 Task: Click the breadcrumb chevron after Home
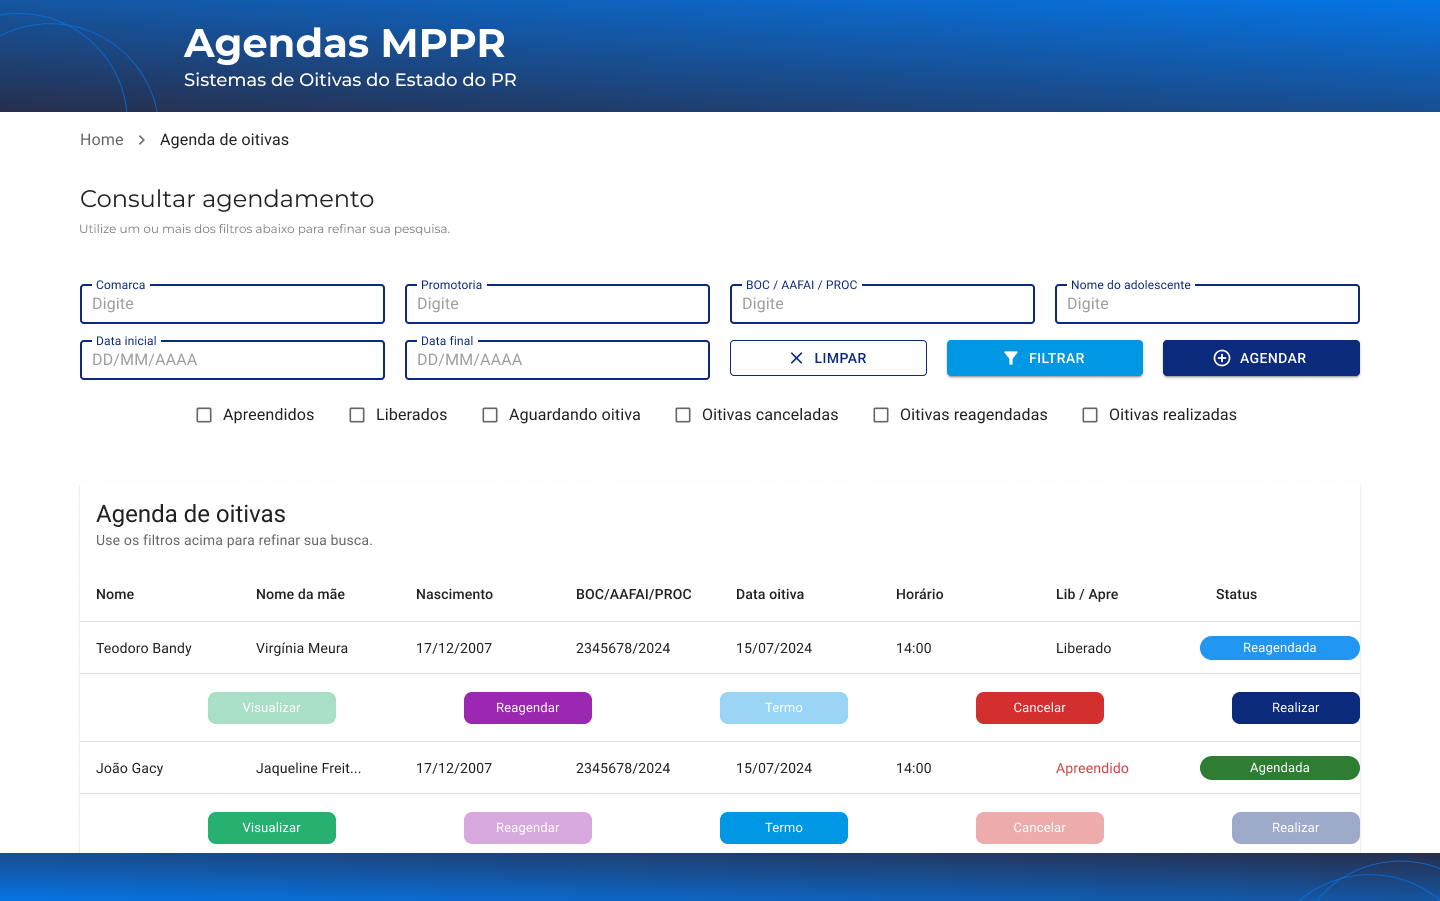(142, 140)
